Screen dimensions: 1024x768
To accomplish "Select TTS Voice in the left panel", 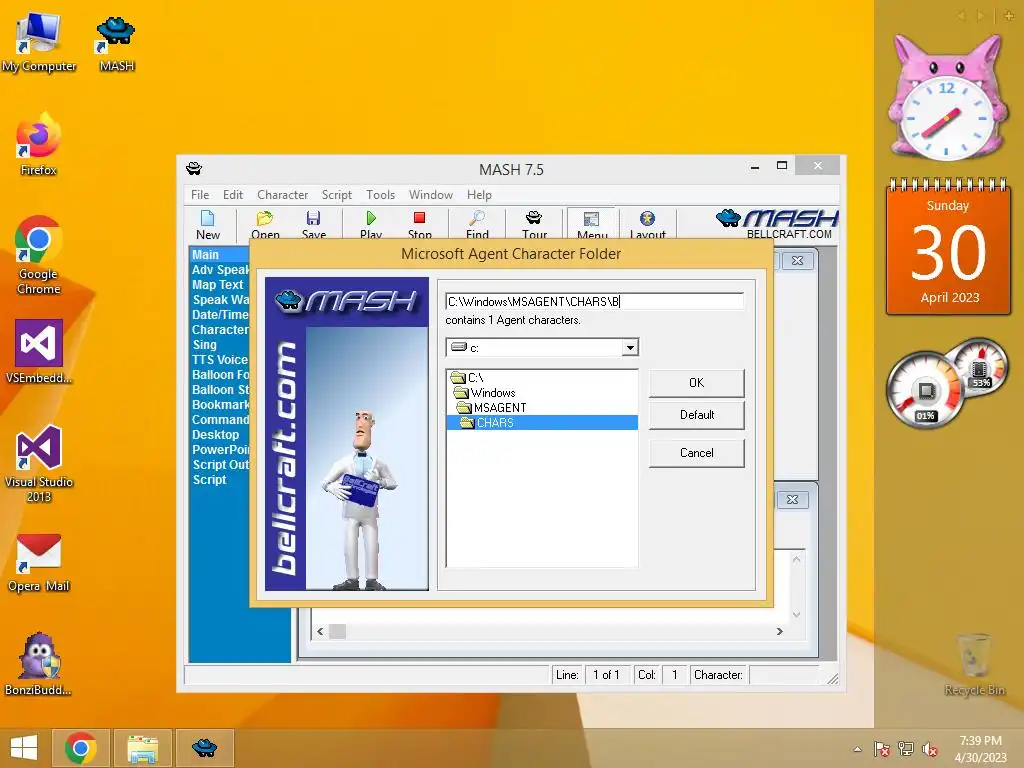I will [x=219, y=360].
